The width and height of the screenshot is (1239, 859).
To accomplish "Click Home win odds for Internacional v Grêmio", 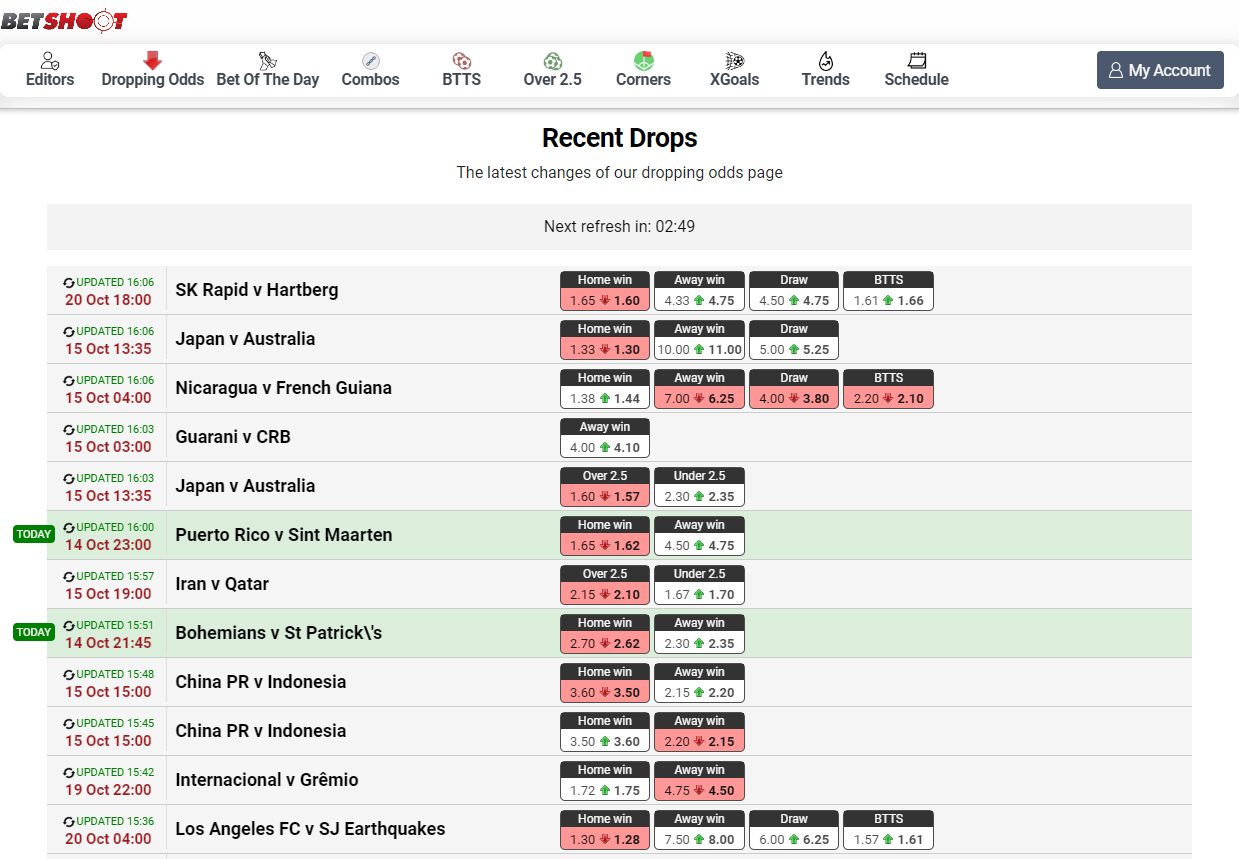I will 605,781.
